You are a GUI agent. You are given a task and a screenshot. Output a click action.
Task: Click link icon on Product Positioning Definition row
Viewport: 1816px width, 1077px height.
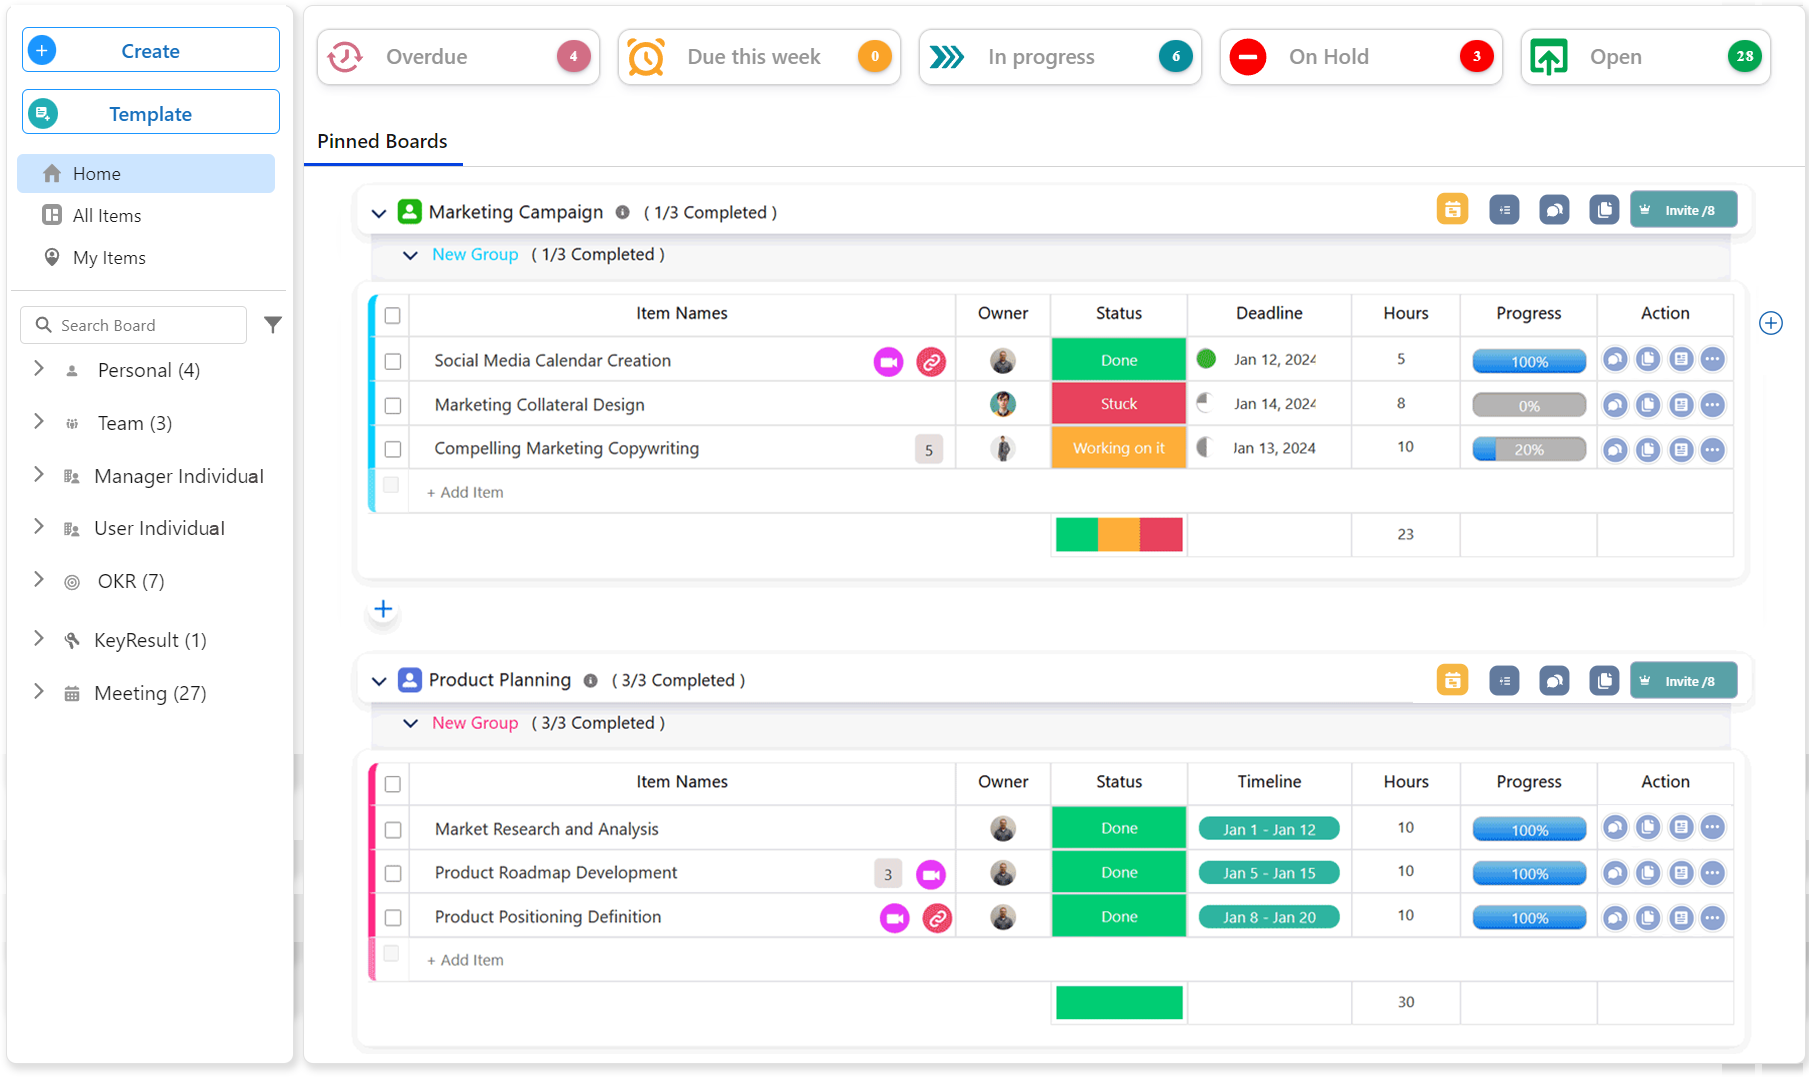(x=937, y=918)
